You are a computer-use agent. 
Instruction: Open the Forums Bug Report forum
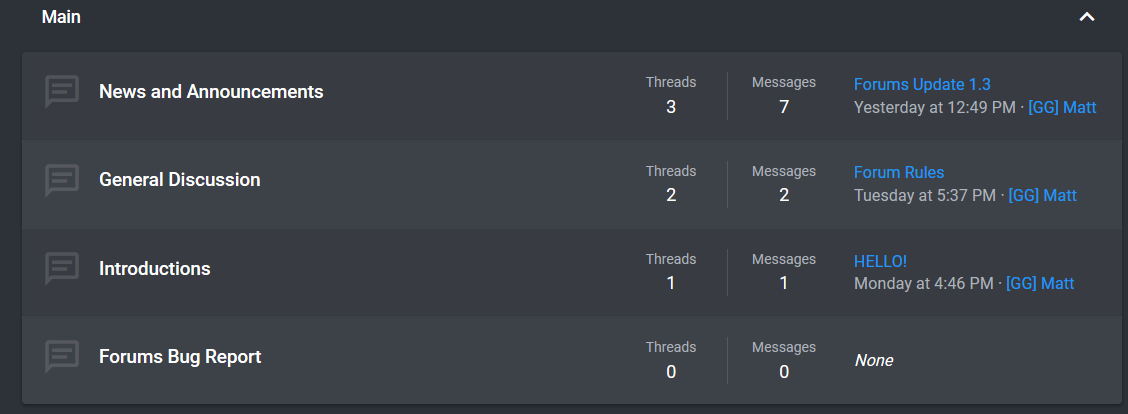tap(180, 356)
